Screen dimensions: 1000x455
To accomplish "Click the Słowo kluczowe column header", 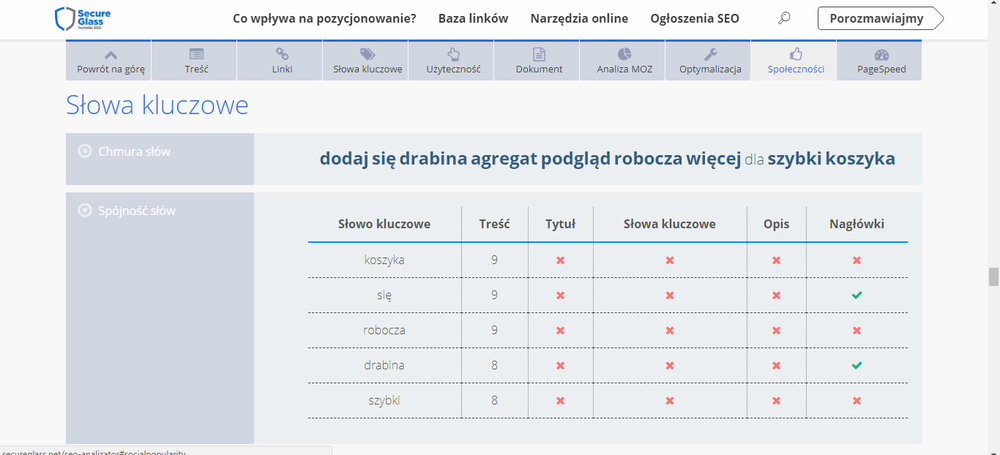I will pyautogui.click(x=384, y=224).
